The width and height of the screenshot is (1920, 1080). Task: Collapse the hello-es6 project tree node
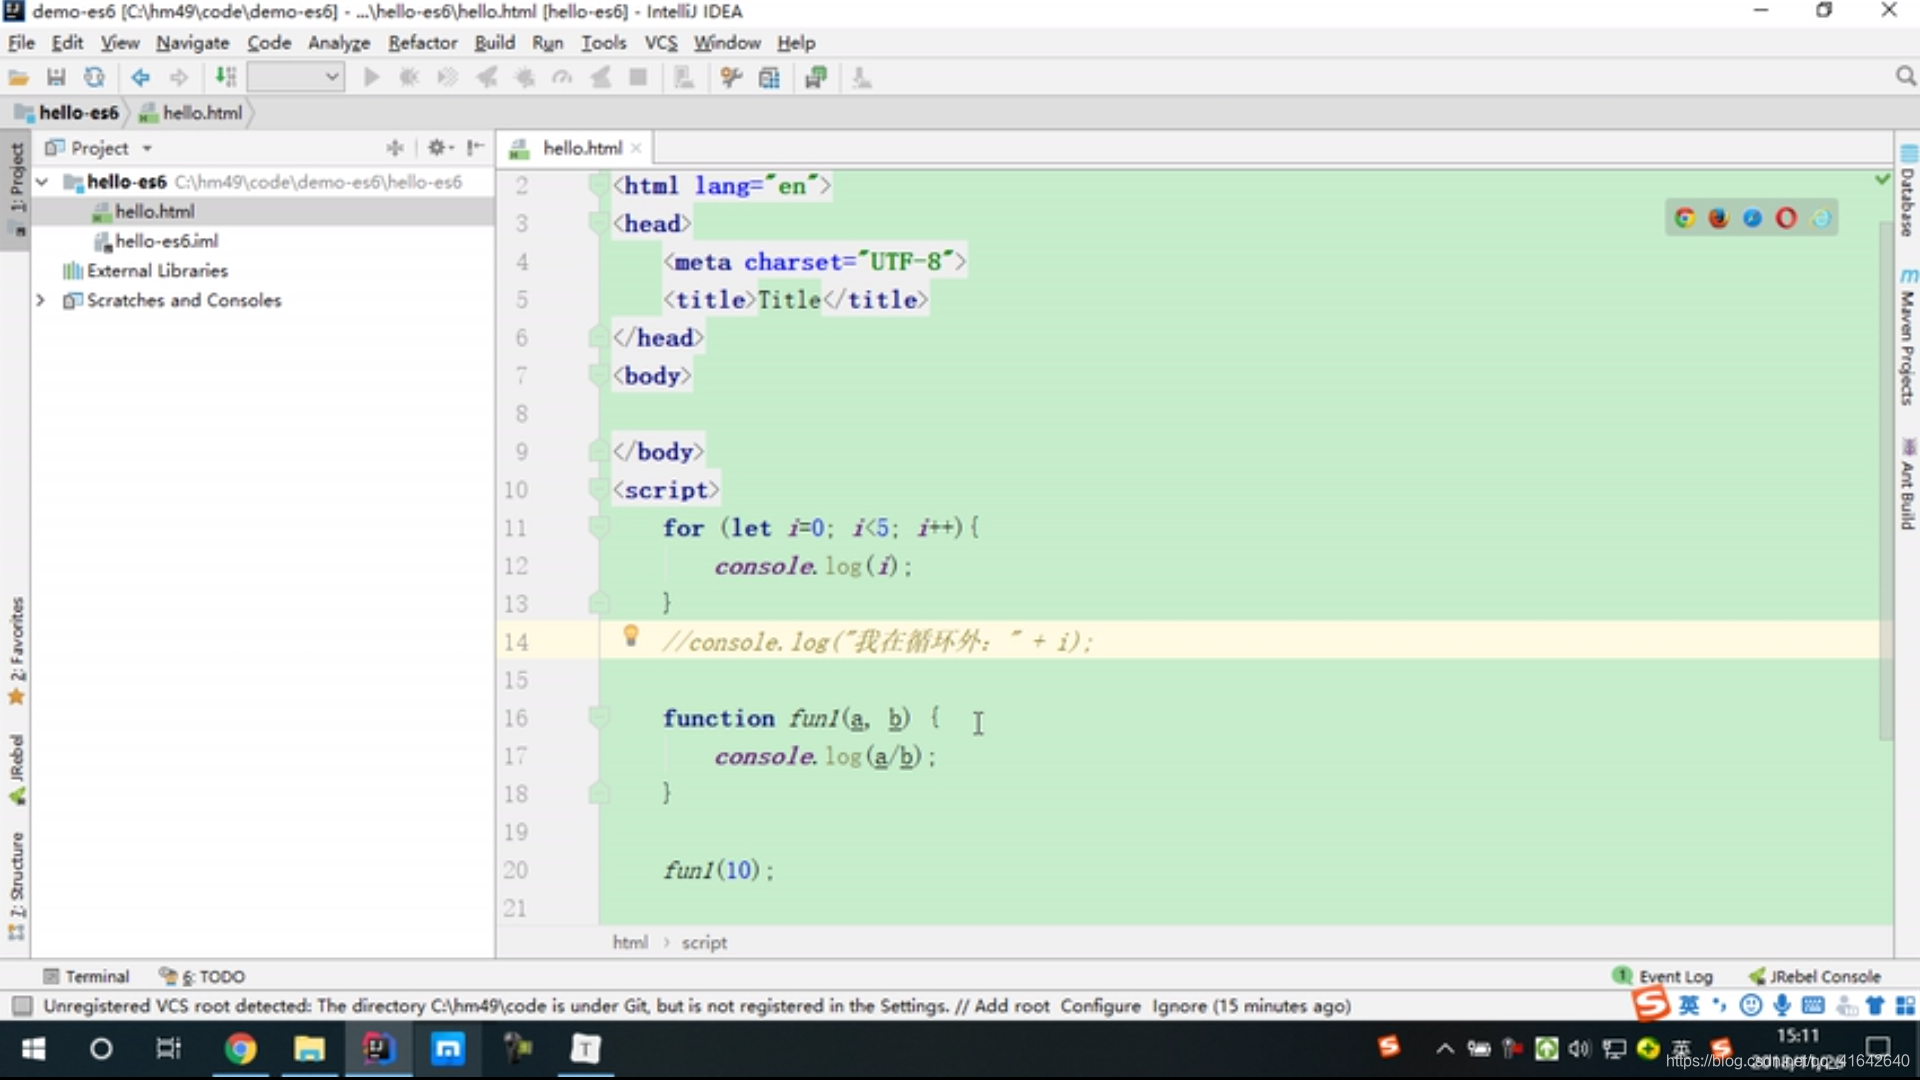(42, 182)
